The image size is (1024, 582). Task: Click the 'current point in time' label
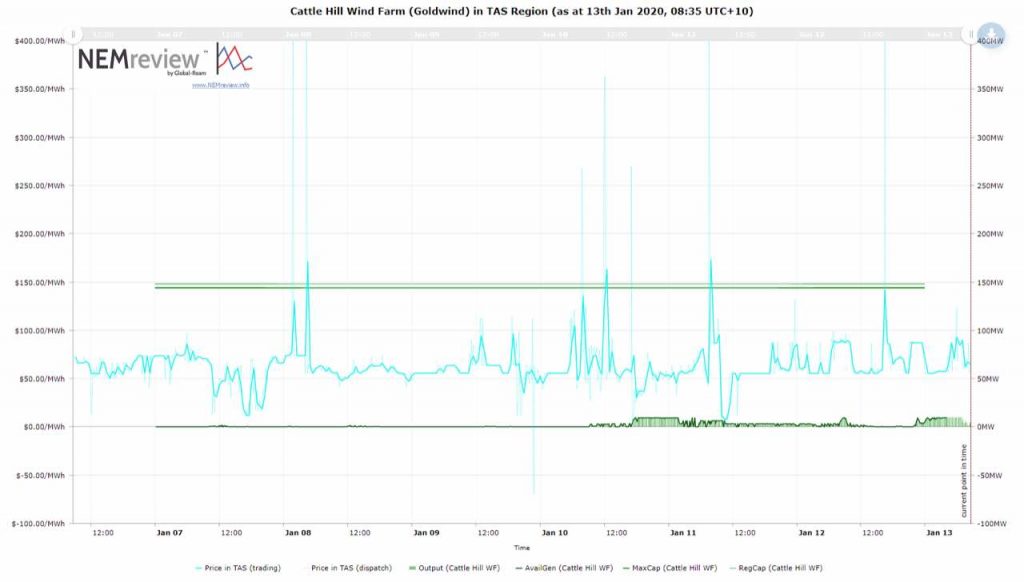pos(964,480)
